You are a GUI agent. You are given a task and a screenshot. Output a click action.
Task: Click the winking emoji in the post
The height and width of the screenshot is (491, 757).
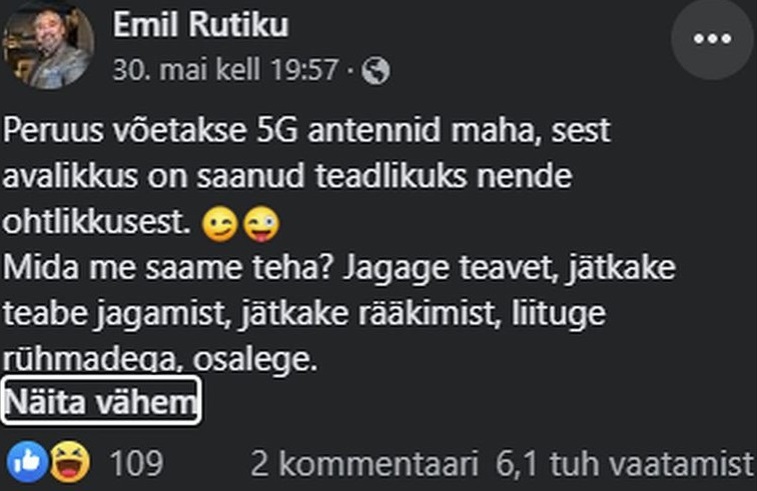[219, 222]
